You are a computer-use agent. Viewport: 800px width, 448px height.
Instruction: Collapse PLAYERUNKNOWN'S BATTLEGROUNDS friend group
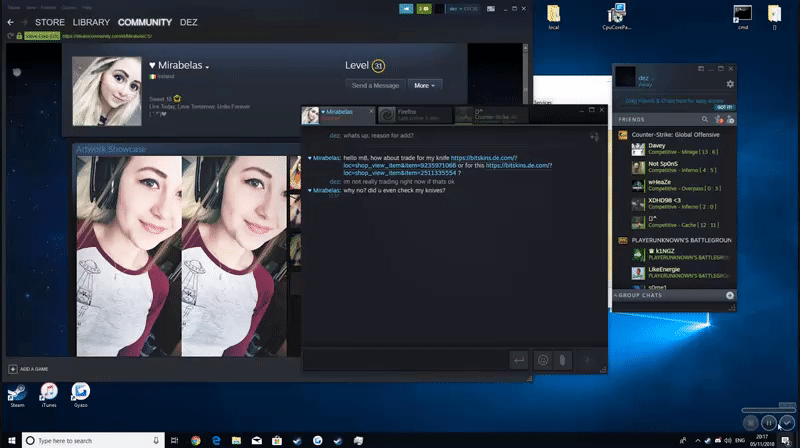pyautogui.click(x=675, y=240)
